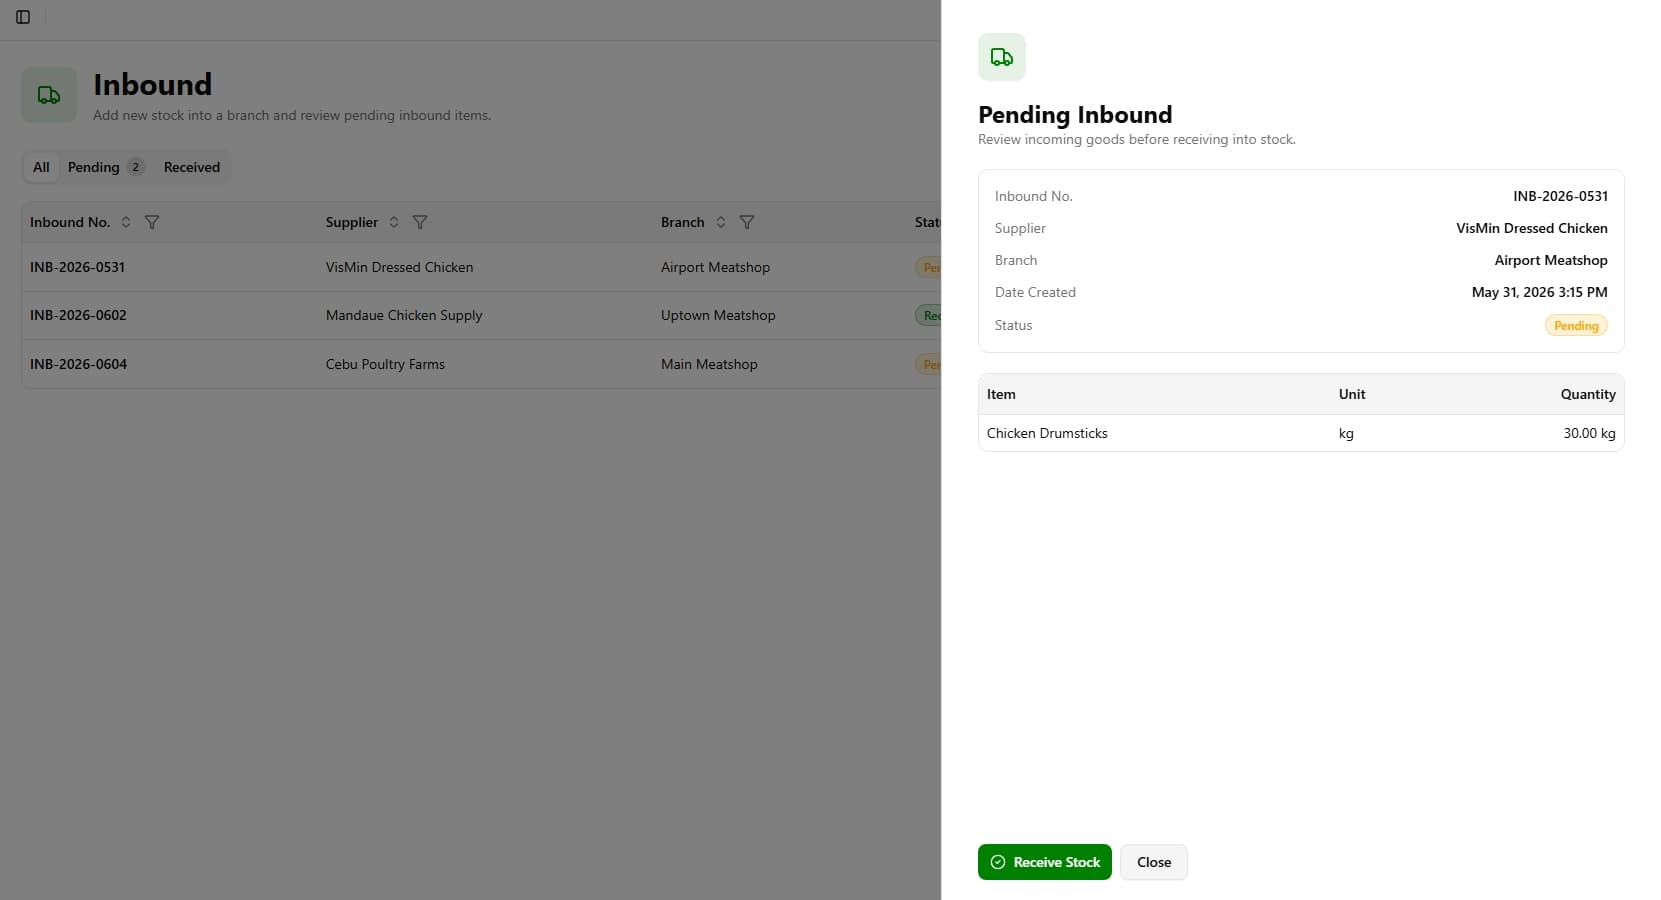Click the Inbound truck icon in page header
1661x900 pixels.
(49, 95)
